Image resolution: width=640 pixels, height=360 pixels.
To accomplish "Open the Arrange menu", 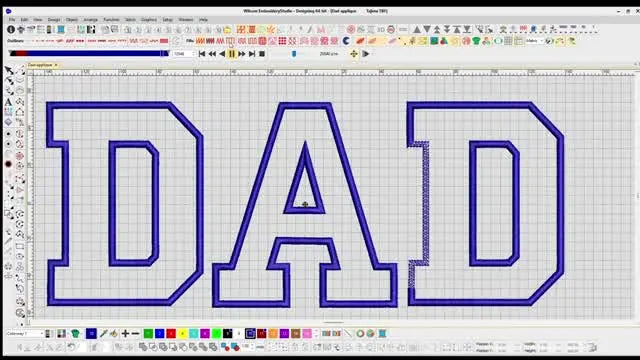I will click(90, 20).
